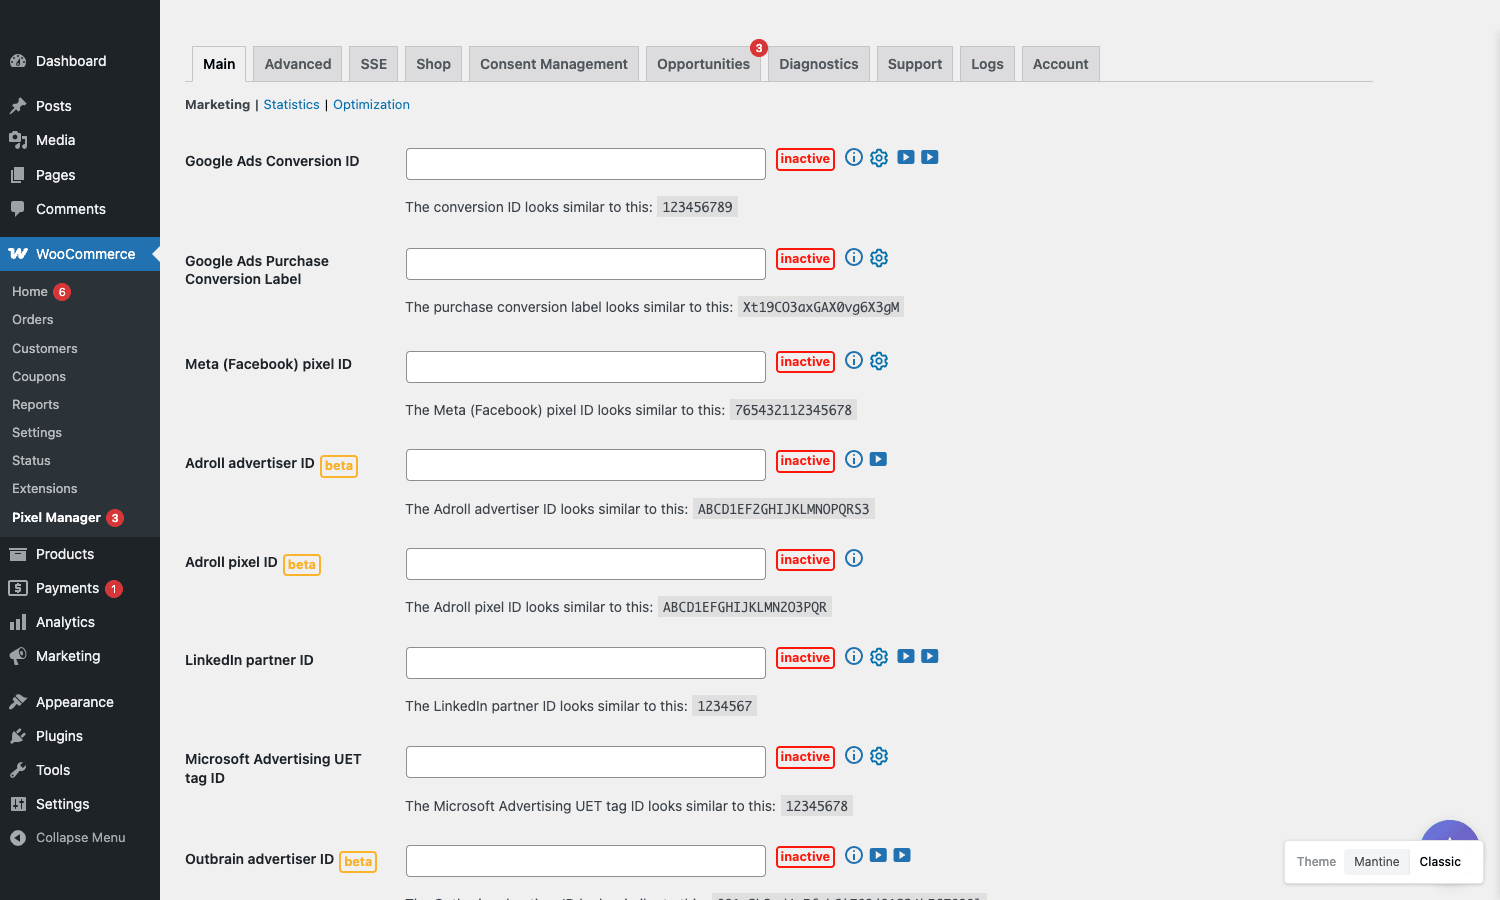Screen dimensions: 1500x900
Task: Select the Mantine theme option
Action: point(1377,862)
